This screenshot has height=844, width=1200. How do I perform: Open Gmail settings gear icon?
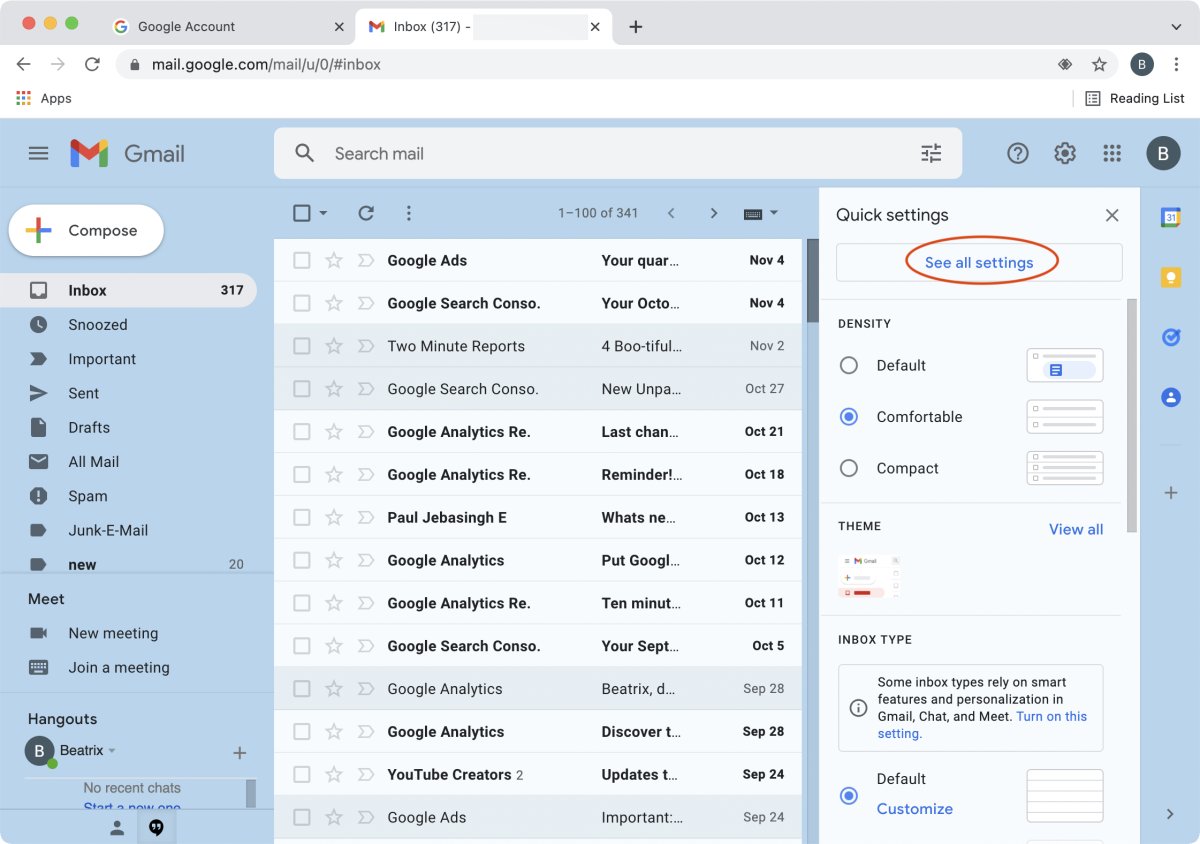coord(1065,153)
